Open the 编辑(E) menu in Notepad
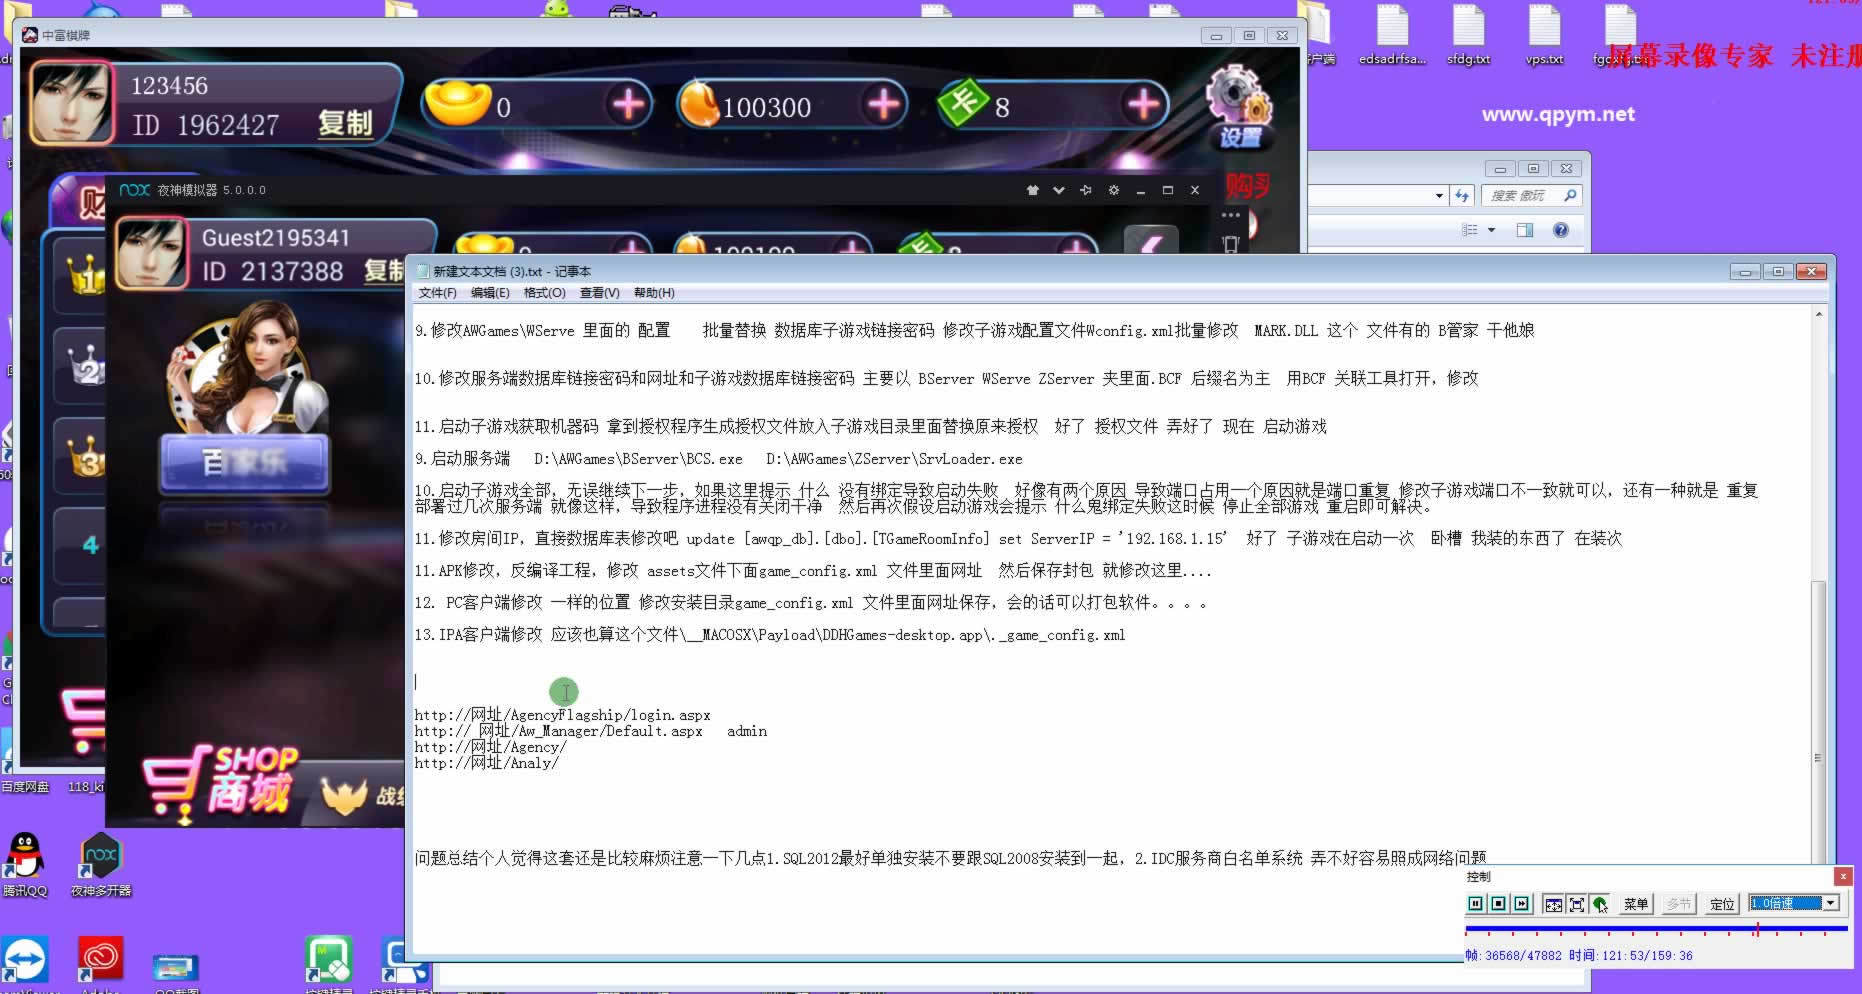Screen dimensions: 1862x994 coord(490,293)
